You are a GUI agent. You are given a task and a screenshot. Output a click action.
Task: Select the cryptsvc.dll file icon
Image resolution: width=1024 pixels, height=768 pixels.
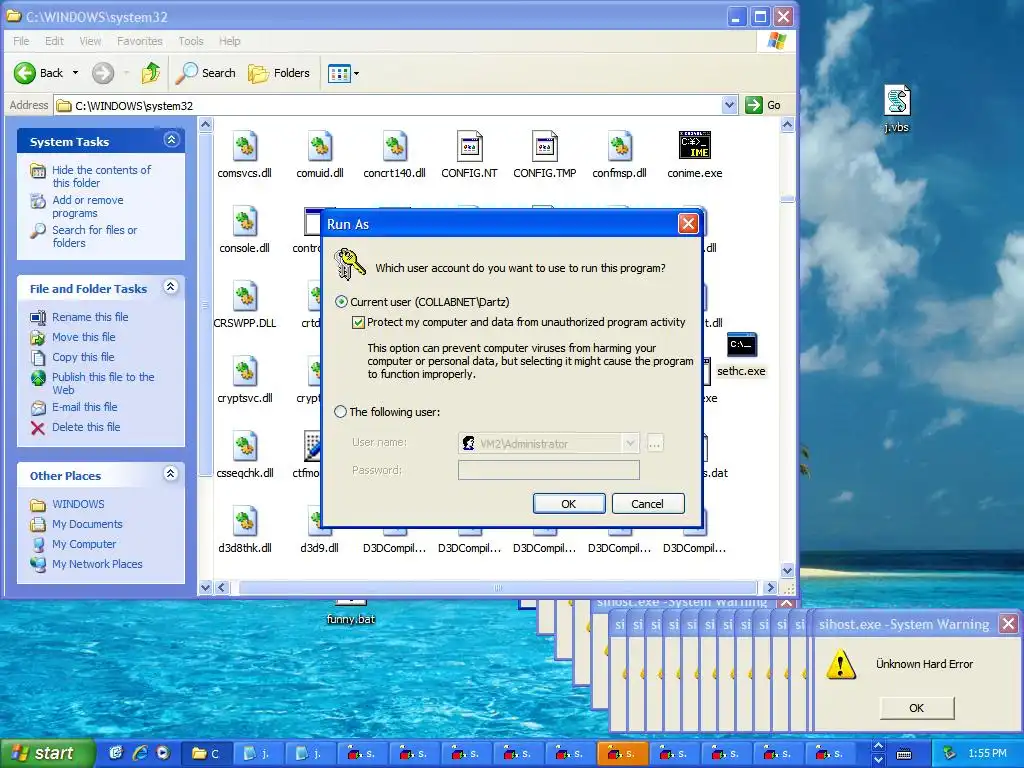[245, 372]
